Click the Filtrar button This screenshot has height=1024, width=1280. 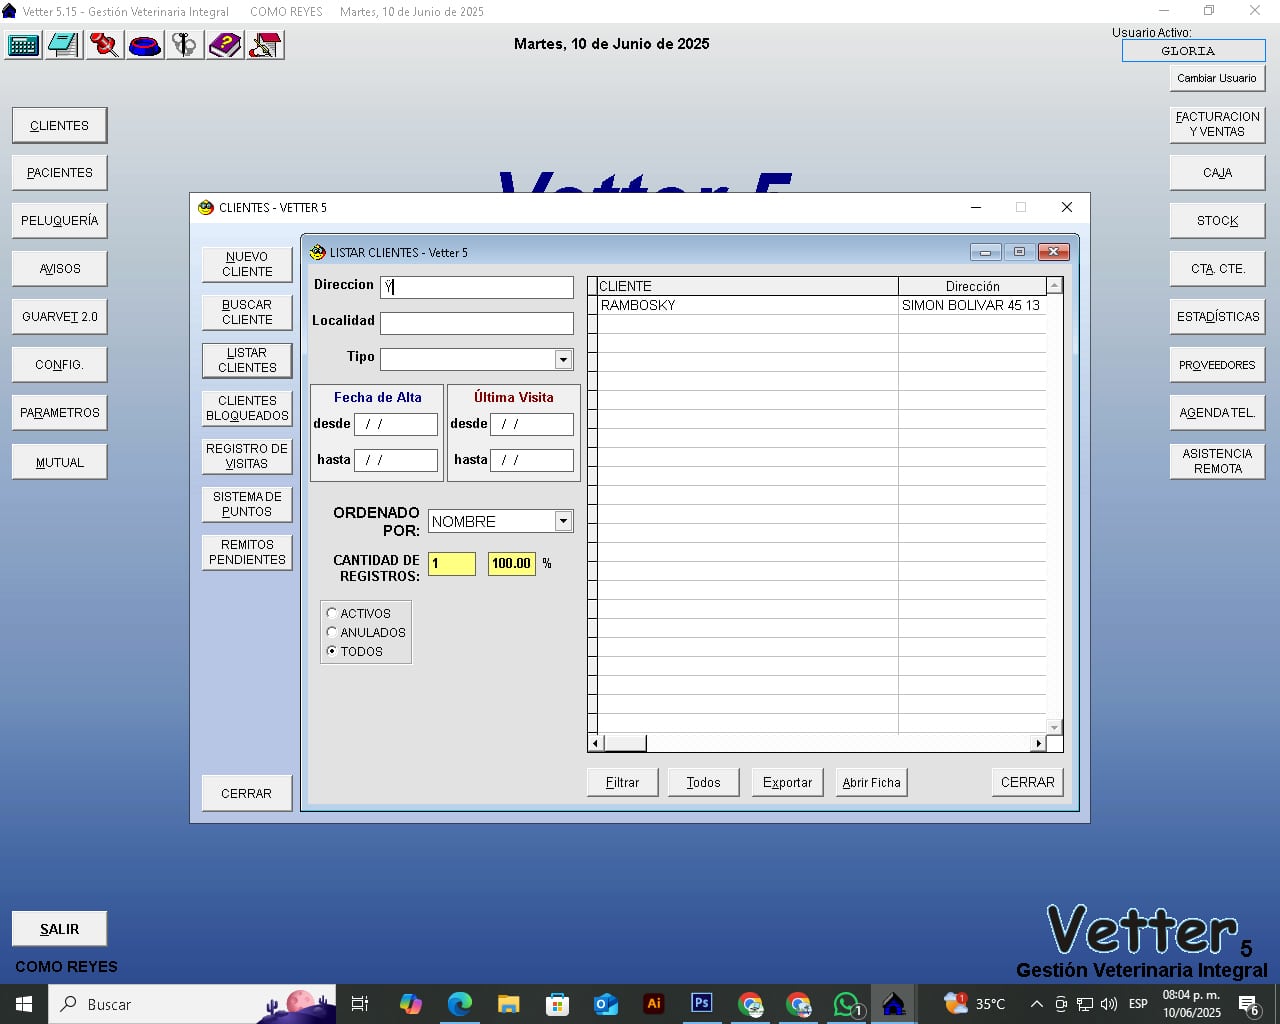[x=622, y=782]
